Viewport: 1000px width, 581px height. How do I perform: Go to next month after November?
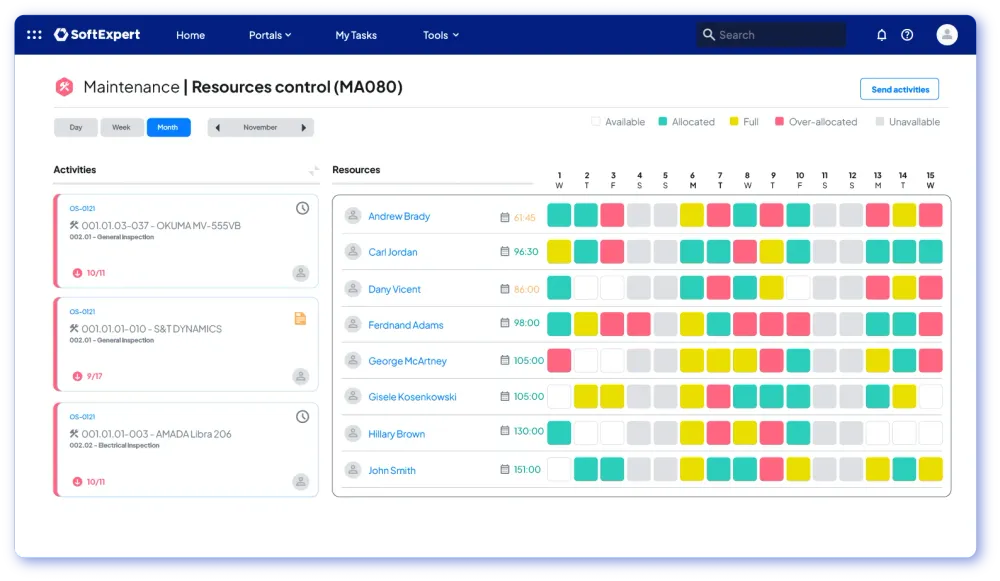[x=304, y=128]
